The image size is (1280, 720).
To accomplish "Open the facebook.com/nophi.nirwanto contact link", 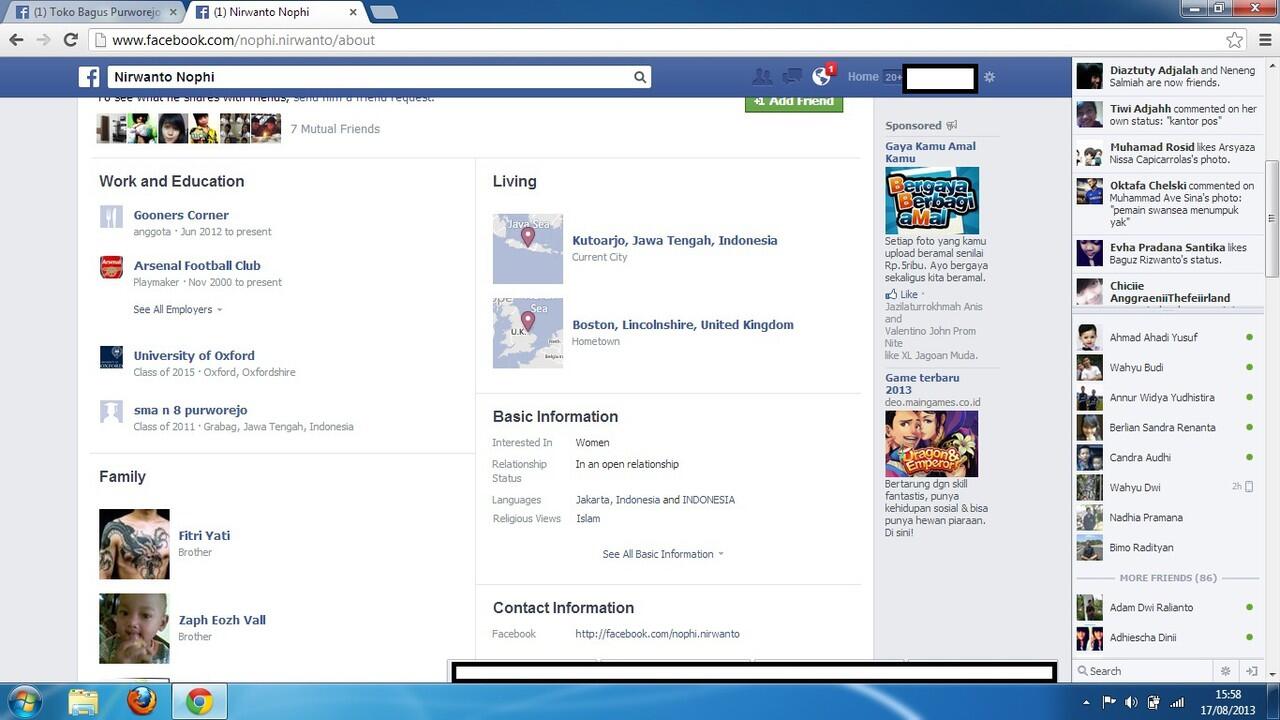I will 657,634.
